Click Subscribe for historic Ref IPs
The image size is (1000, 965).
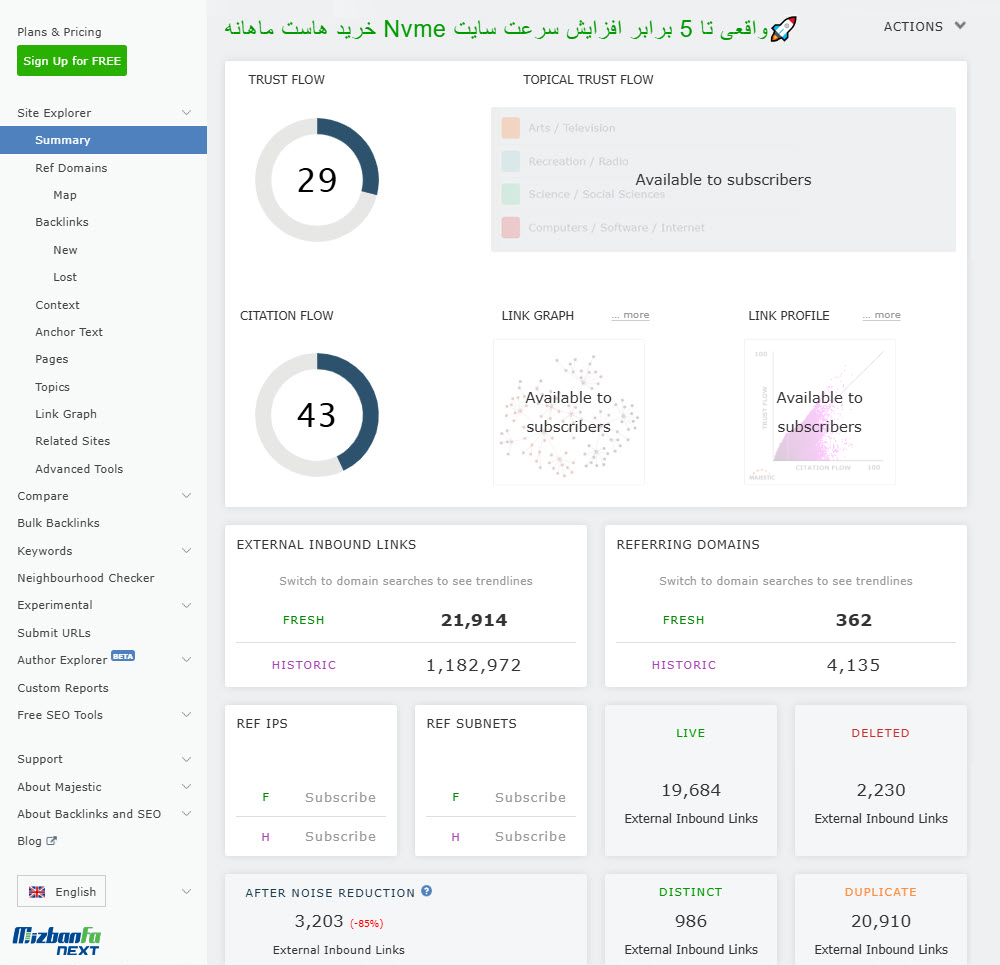click(x=340, y=836)
